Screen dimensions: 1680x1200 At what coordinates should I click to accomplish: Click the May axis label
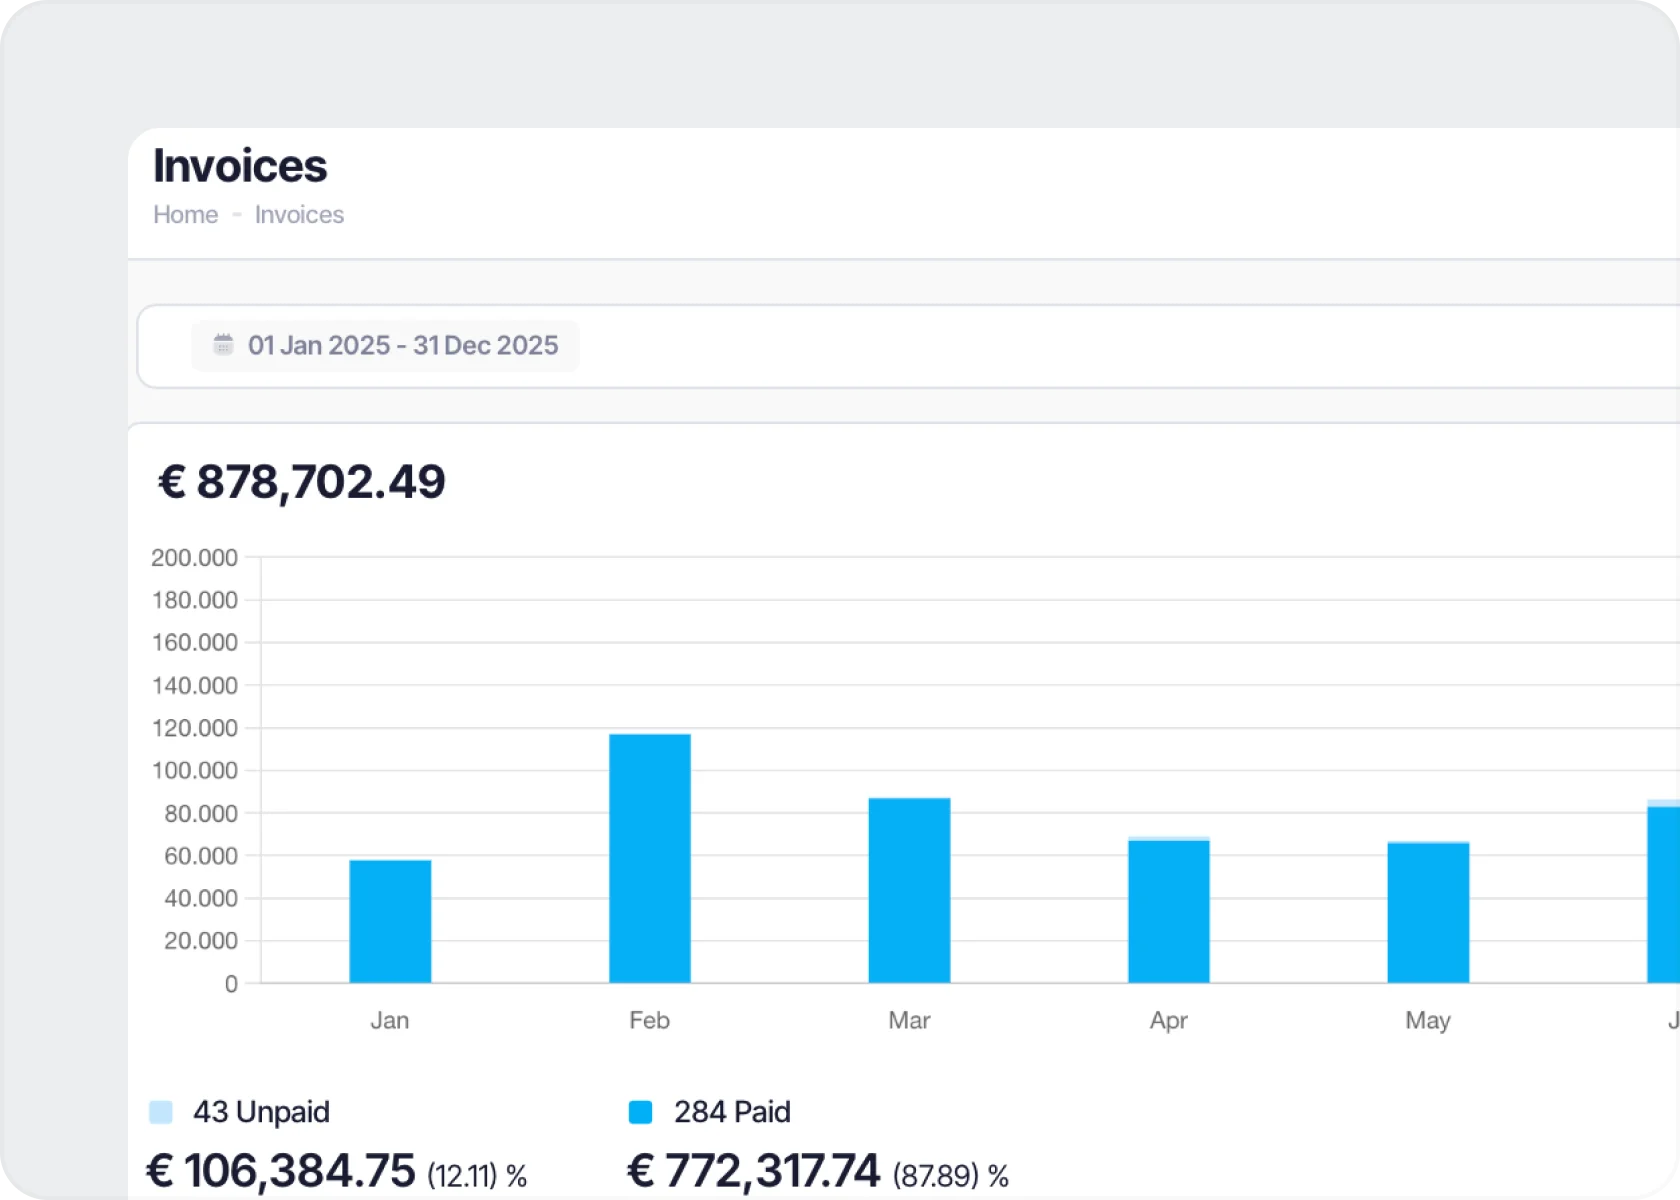[1428, 1021]
